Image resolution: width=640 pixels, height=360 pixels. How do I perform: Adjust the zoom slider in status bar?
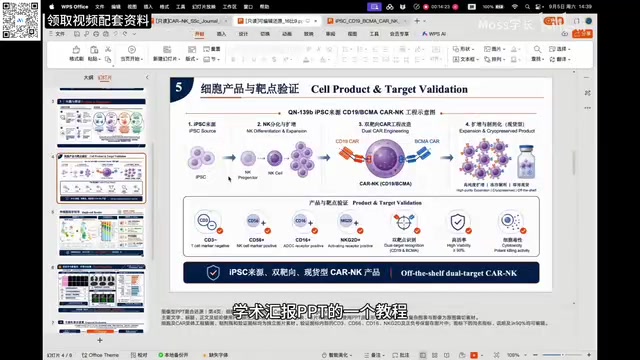[x=562, y=355]
